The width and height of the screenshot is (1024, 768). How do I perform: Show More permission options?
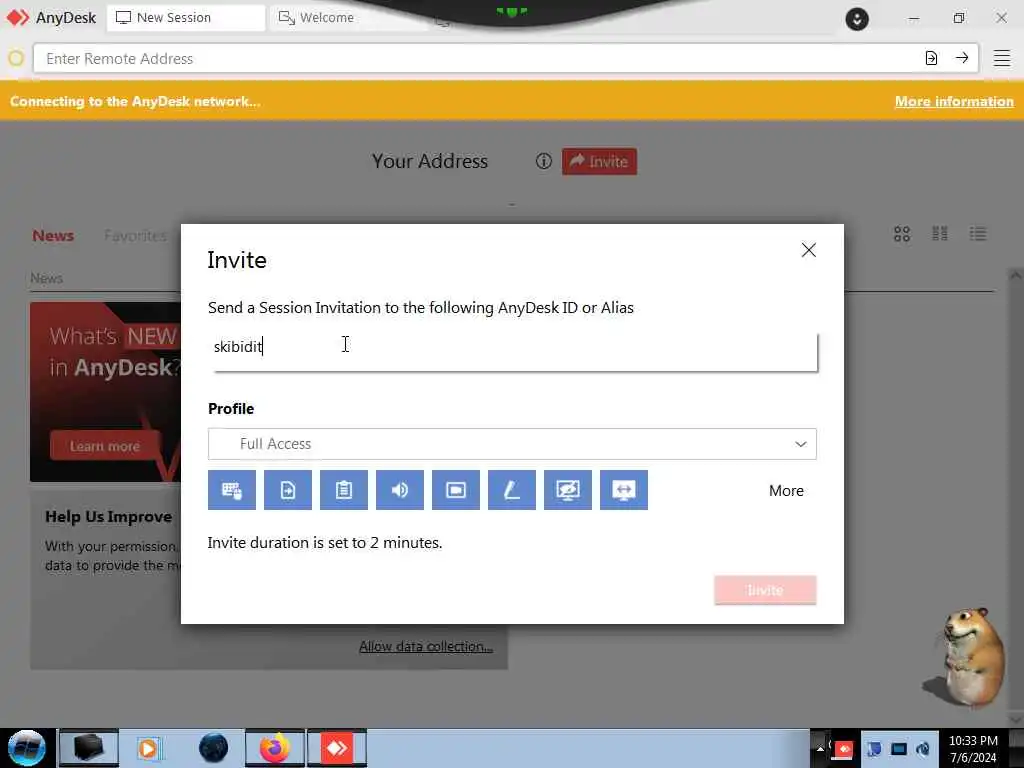pyautogui.click(x=786, y=490)
